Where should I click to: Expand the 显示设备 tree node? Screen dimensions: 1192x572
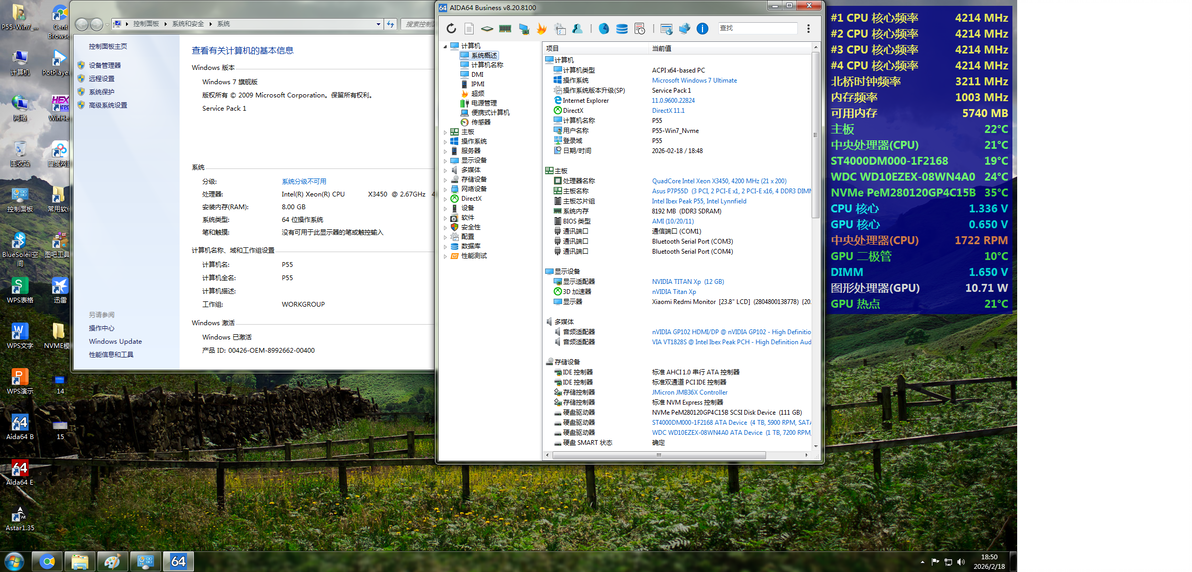[445, 160]
